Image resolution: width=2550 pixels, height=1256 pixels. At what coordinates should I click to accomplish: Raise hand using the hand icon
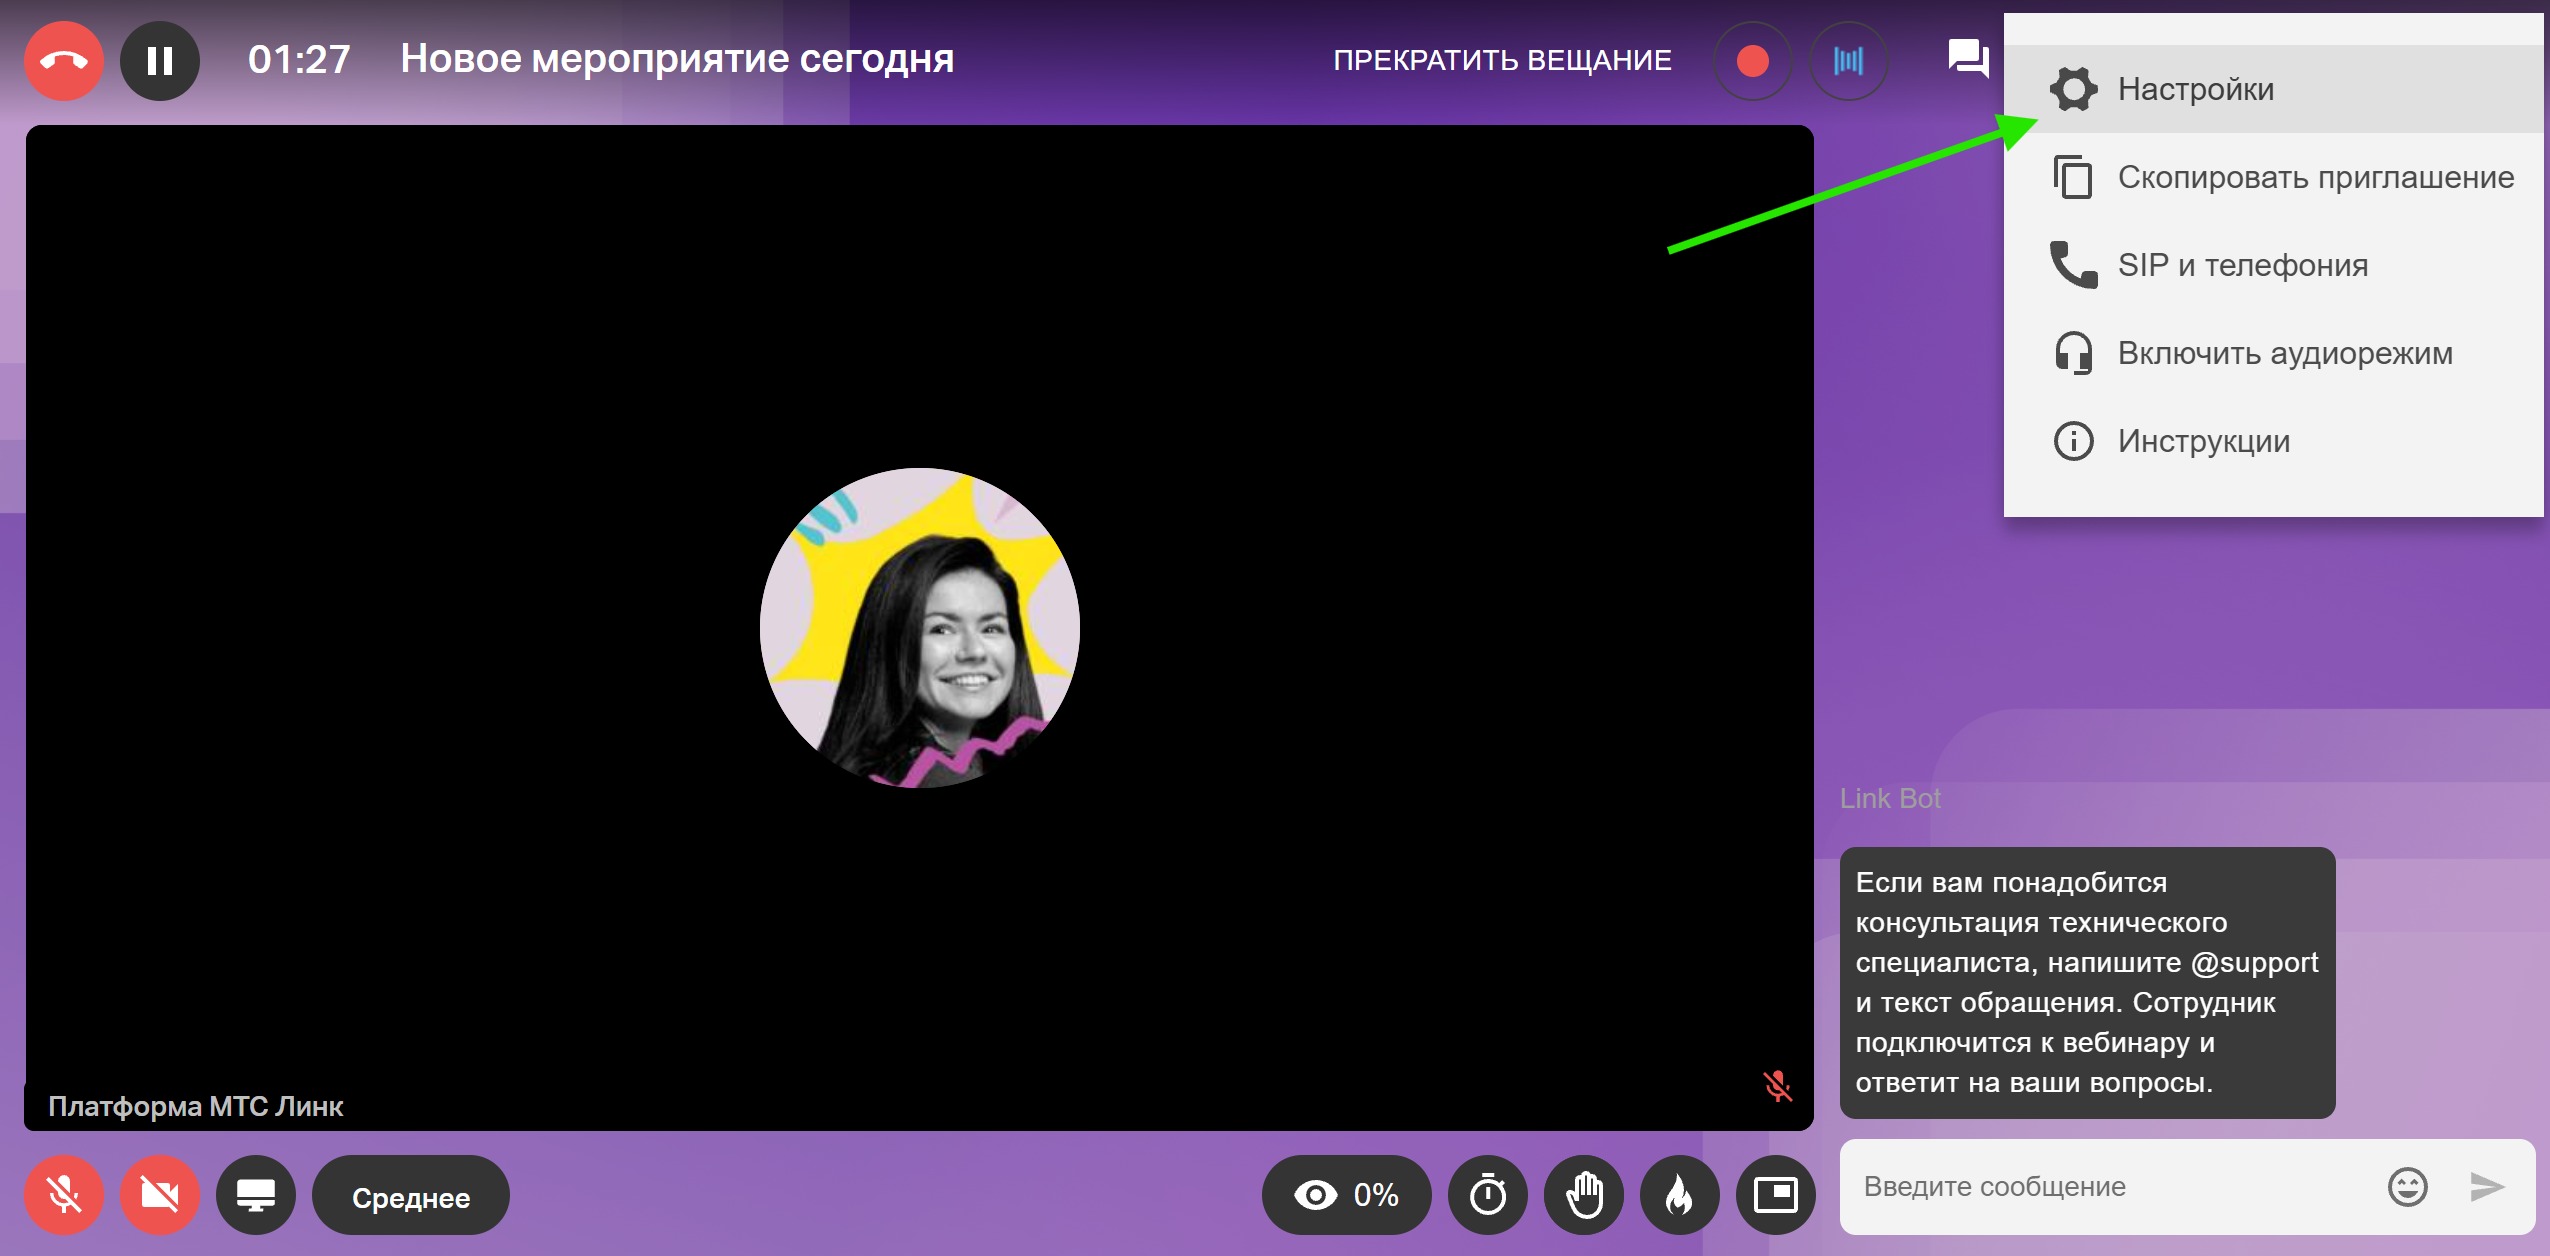tap(1584, 1195)
